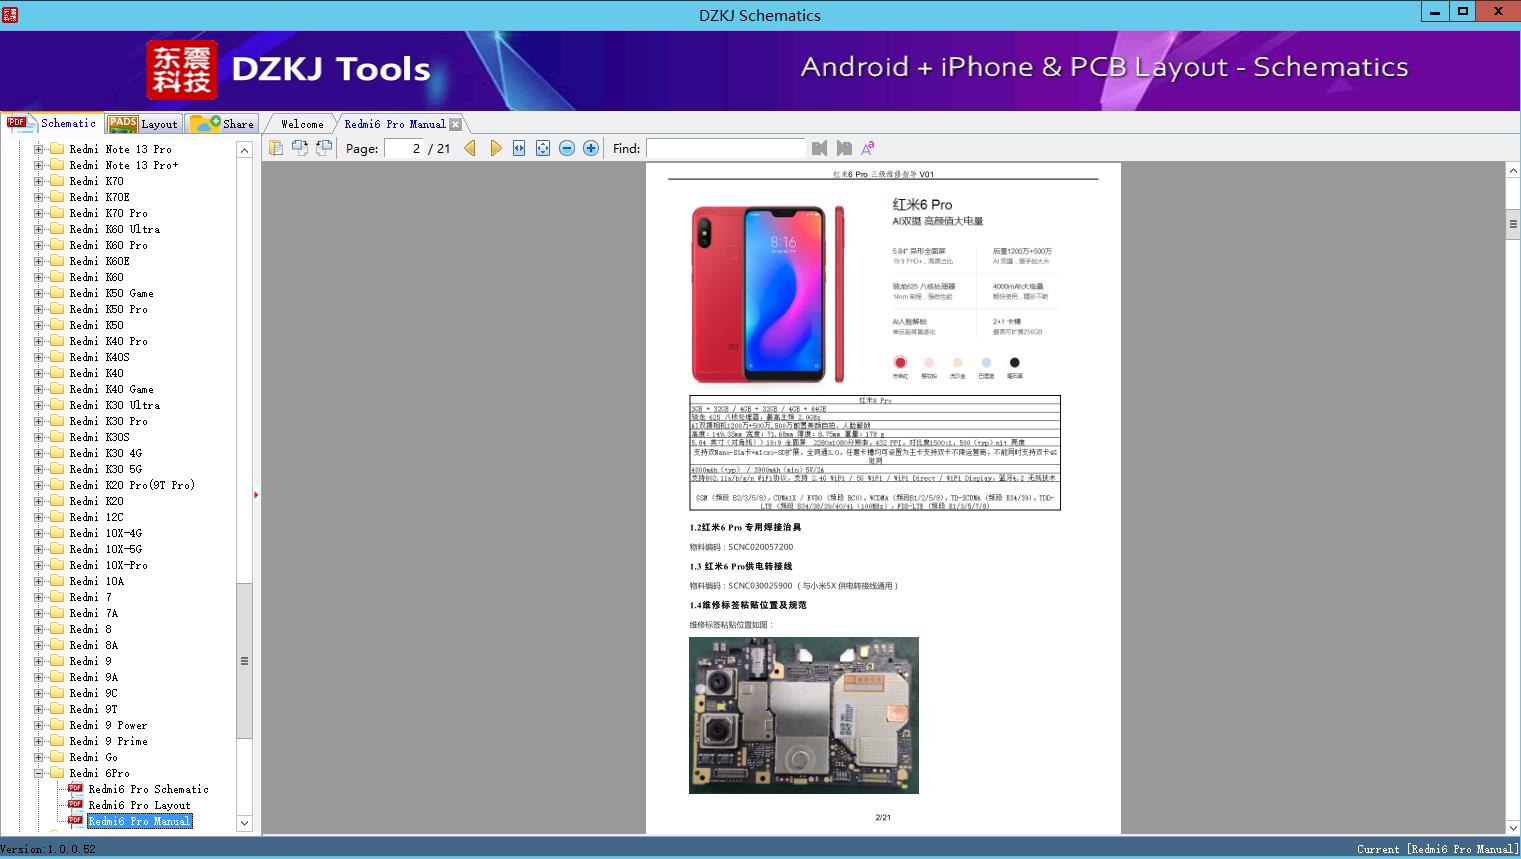Select the Redmi 10X-Pro folder
Screen dimensions: 1521x859
(108, 565)
